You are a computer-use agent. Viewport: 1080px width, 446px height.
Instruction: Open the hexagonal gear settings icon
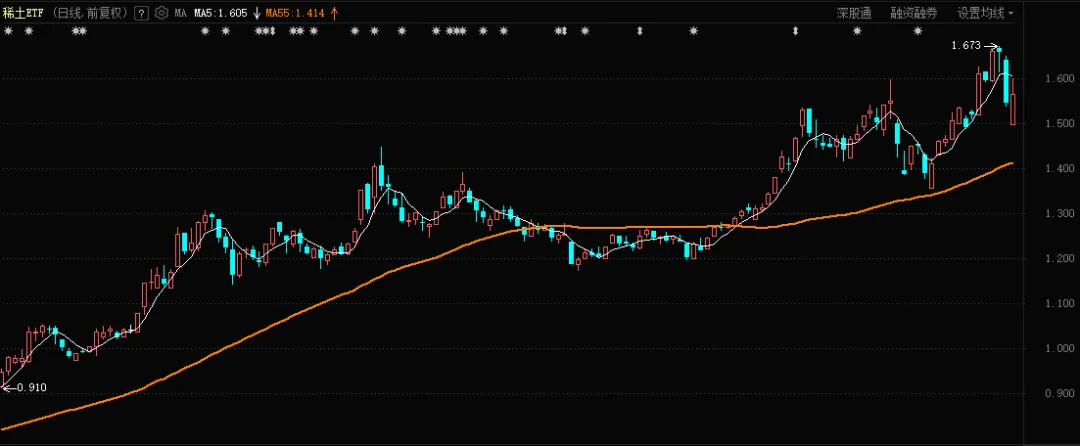[161, 13]
